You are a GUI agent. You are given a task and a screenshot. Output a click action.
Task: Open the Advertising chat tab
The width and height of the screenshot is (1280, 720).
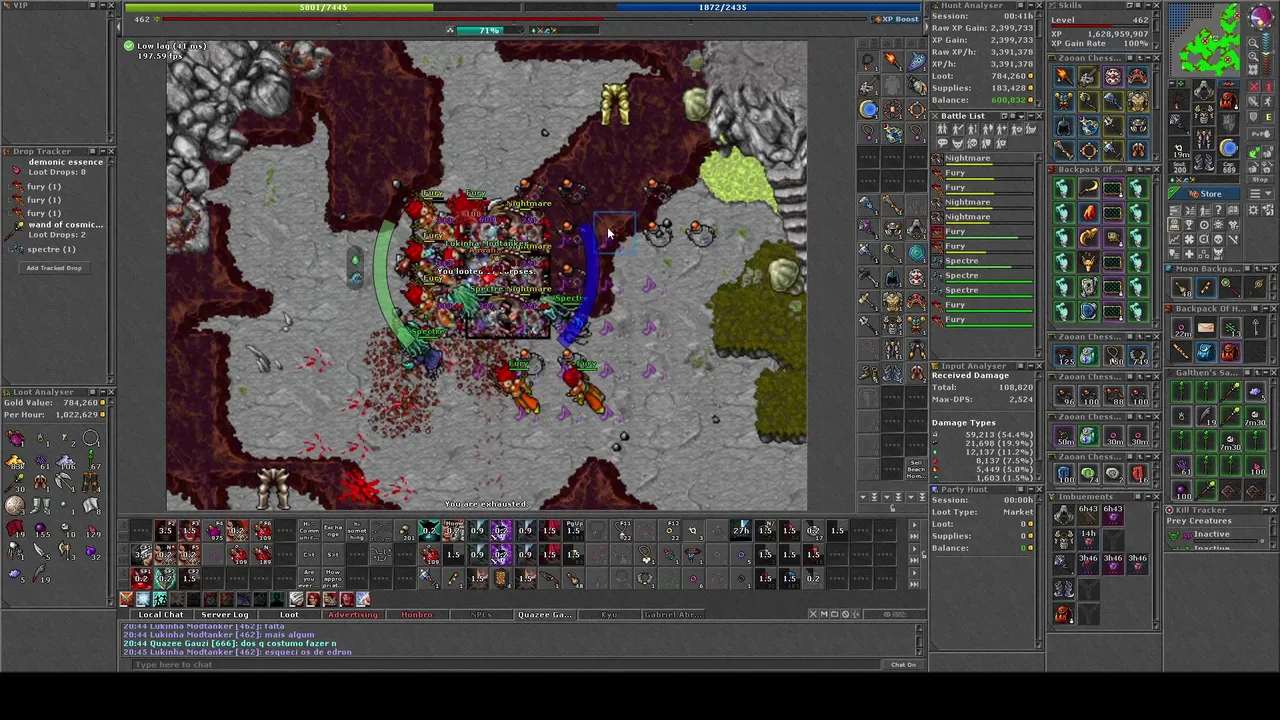pyautogui.click(x=352, y=614)
